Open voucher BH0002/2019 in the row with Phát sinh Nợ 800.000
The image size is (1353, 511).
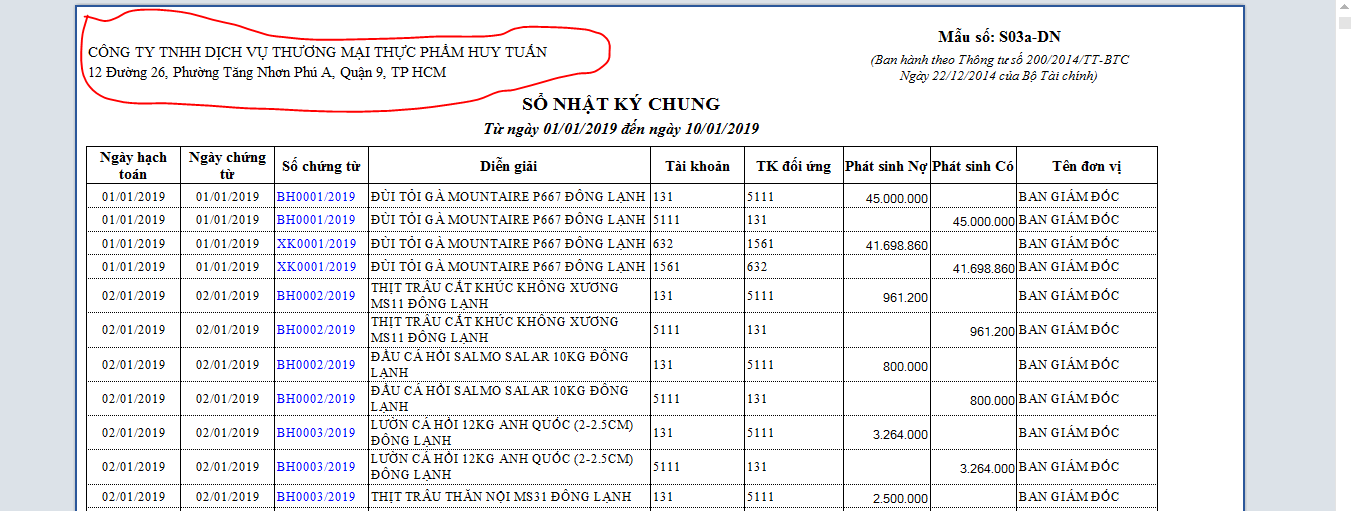tap(316, 365)
